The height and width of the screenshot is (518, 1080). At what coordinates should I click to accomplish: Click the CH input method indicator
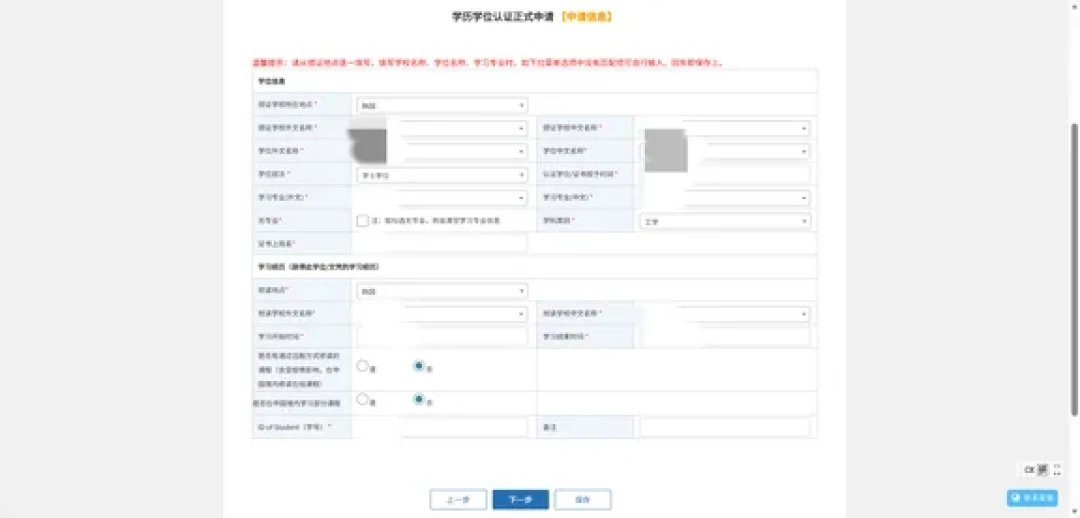[x=1029, y=470]
